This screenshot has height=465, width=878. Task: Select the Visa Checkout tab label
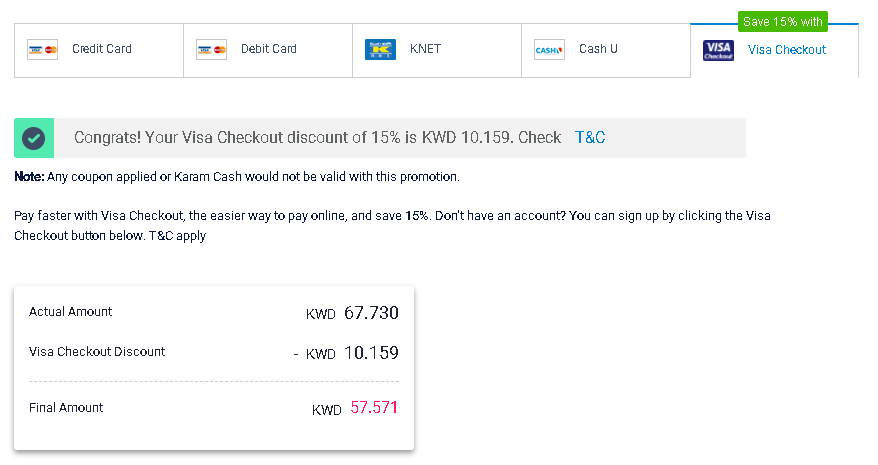tap(787, 50)
